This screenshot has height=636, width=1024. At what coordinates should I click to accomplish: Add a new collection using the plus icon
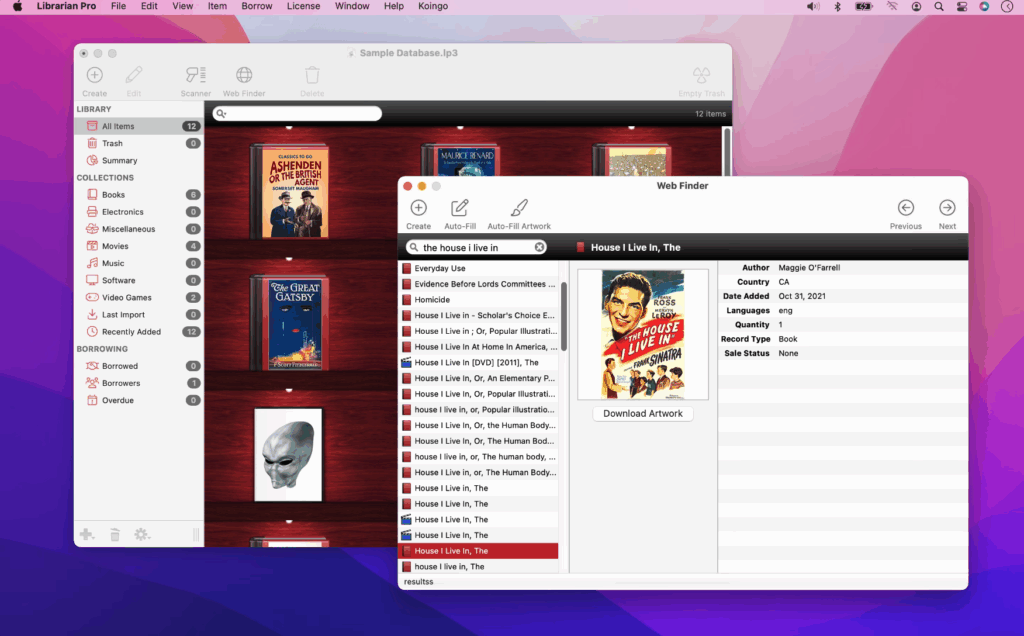[87, 534]
